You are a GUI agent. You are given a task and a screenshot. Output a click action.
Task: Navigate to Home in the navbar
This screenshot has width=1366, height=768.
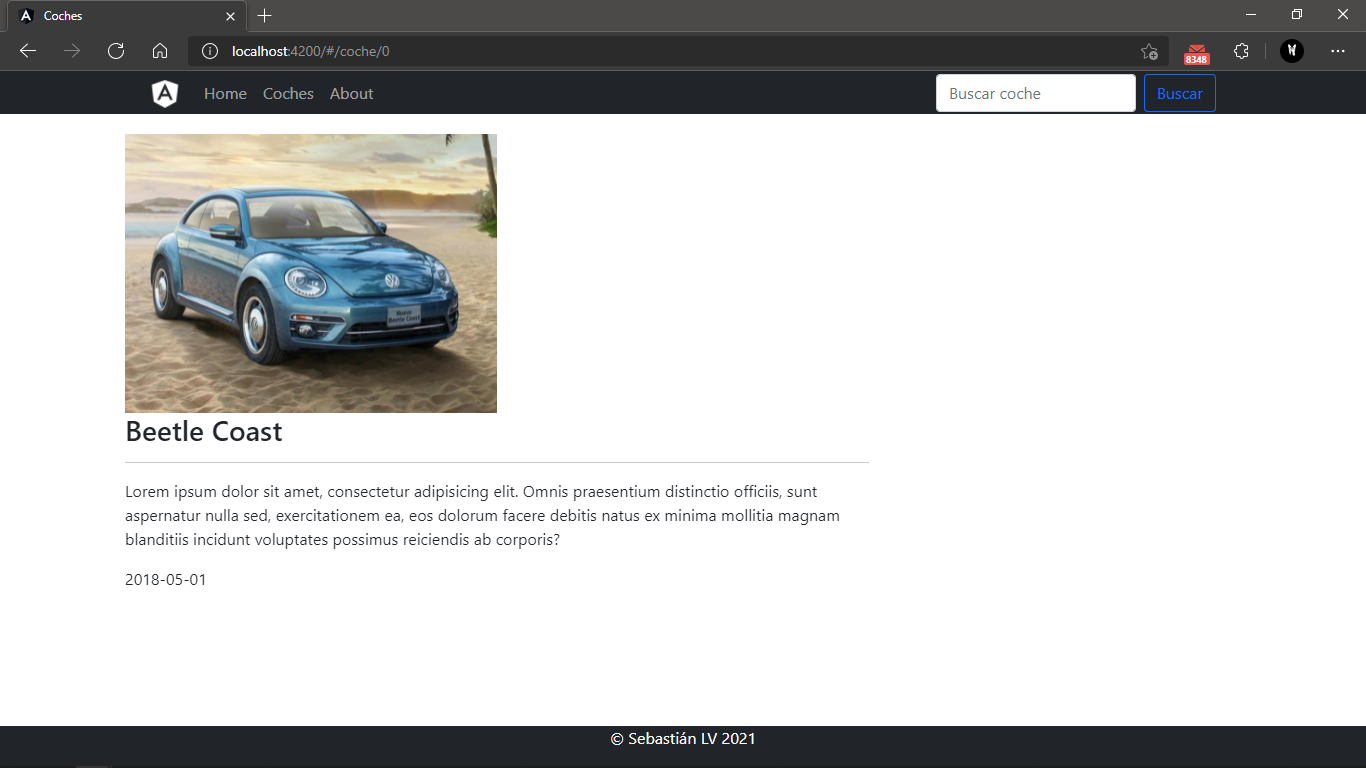tap(225, 94)
